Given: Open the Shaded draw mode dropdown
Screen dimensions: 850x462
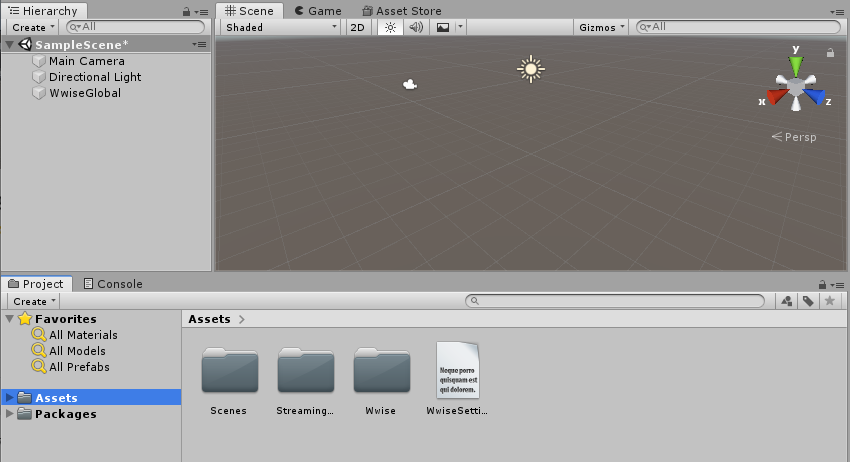Looking at the screenshot, I should tap(280, 27).
